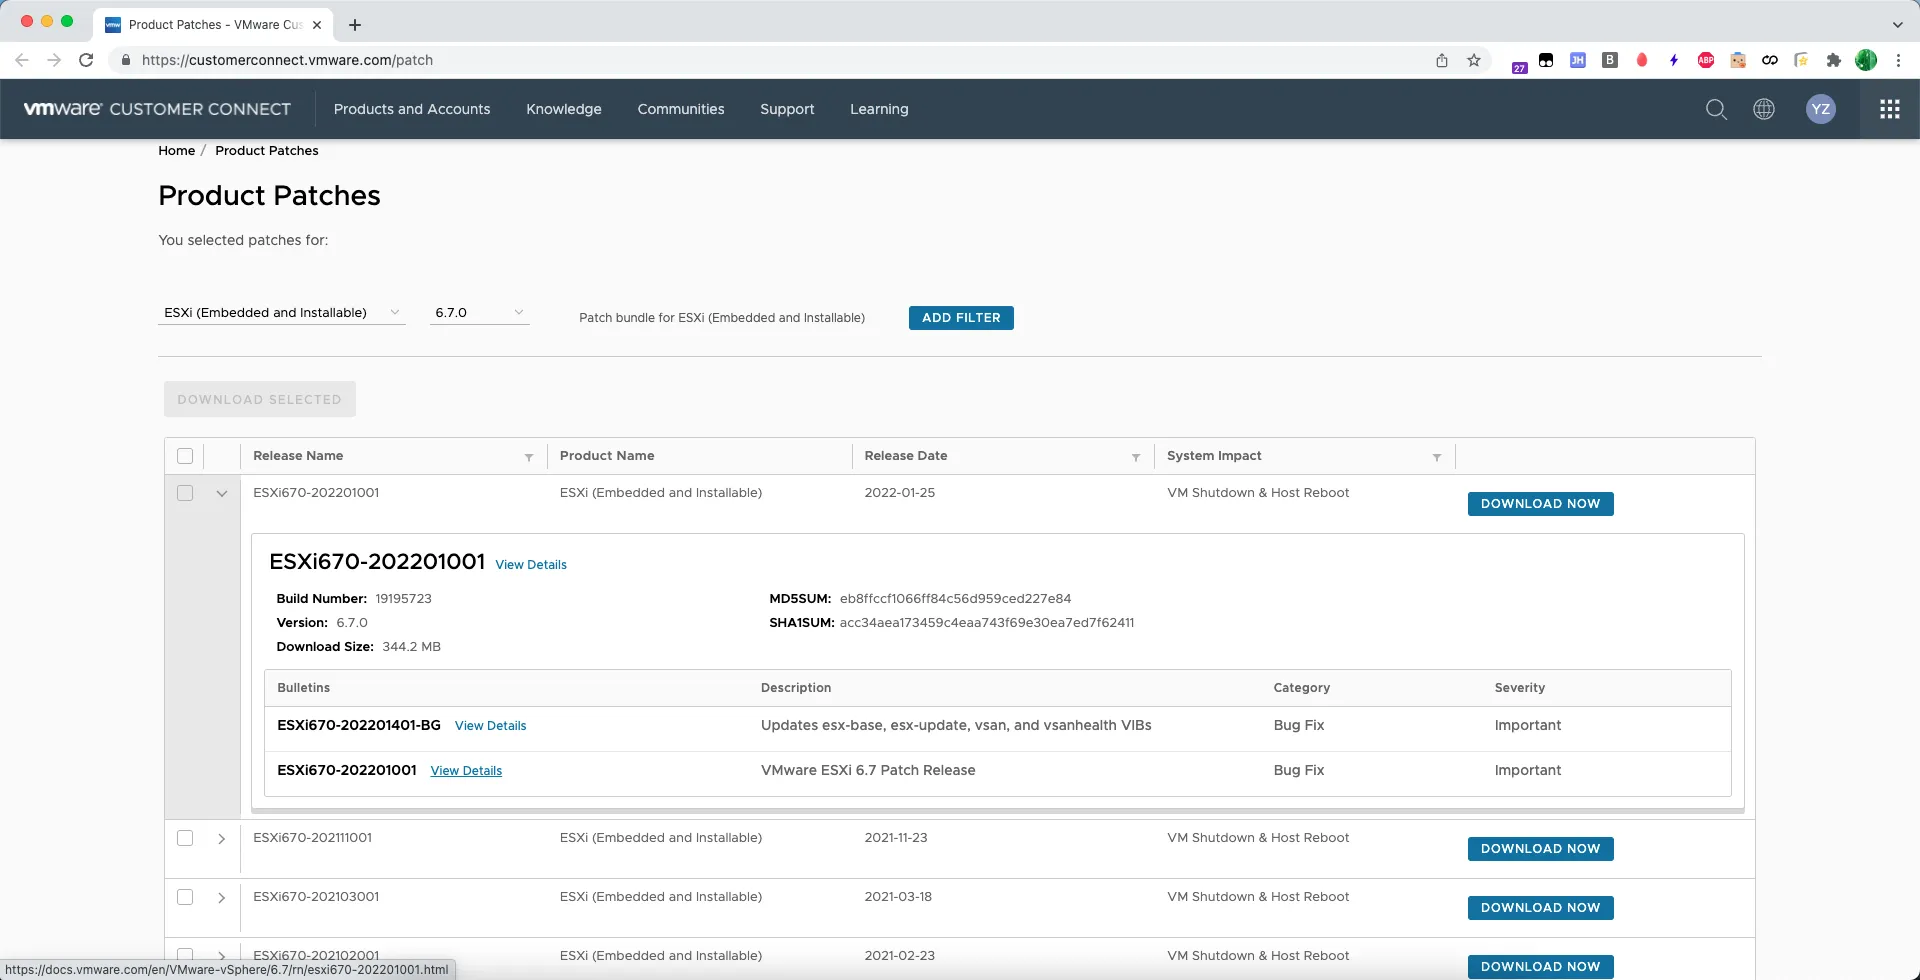The height and width of the screenshot is (980, 1920).
Task: Click release date 2021-11-23
Action: [x=896, y=838]
